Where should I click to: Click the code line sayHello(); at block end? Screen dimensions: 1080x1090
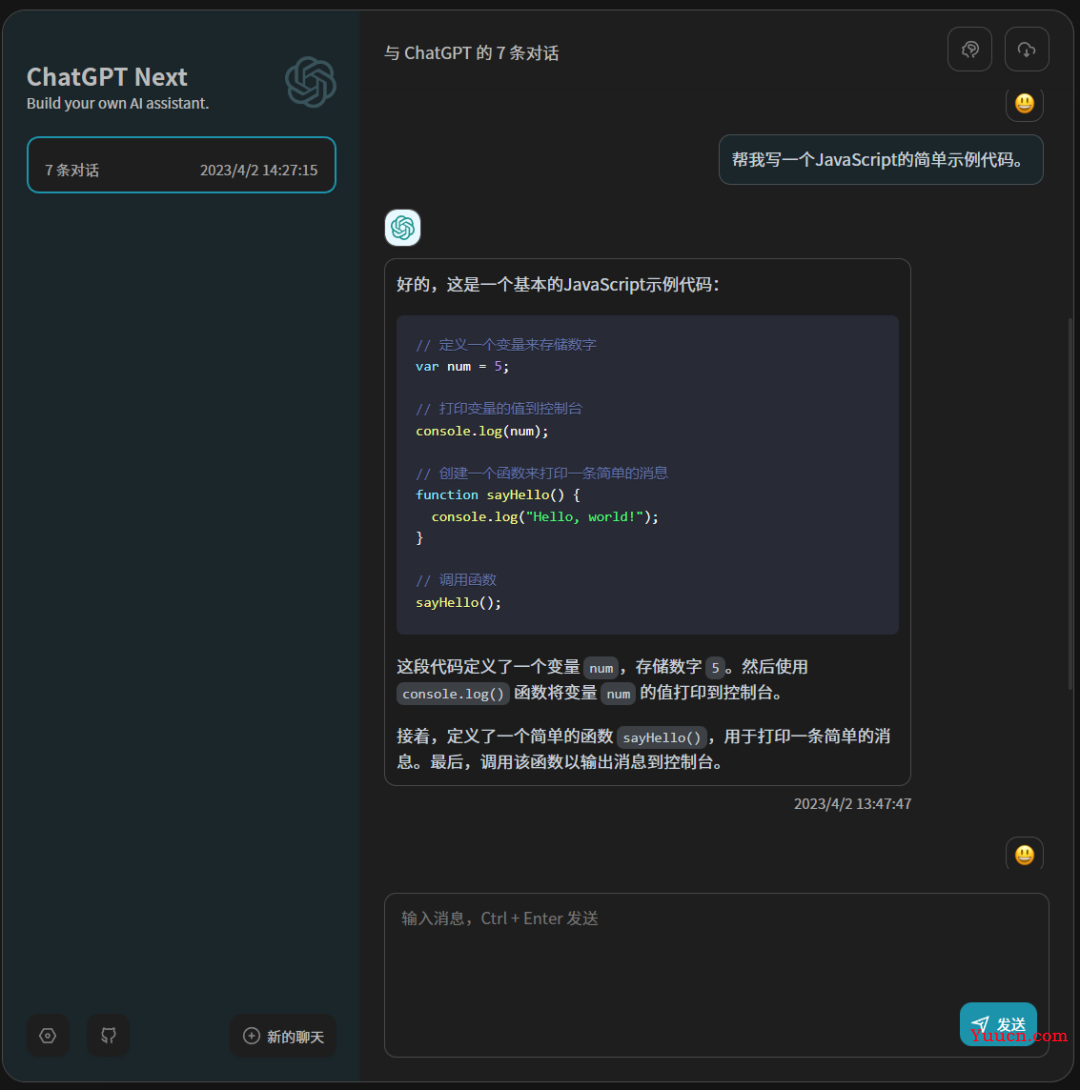pyautogui.click(x=458, y=603)
